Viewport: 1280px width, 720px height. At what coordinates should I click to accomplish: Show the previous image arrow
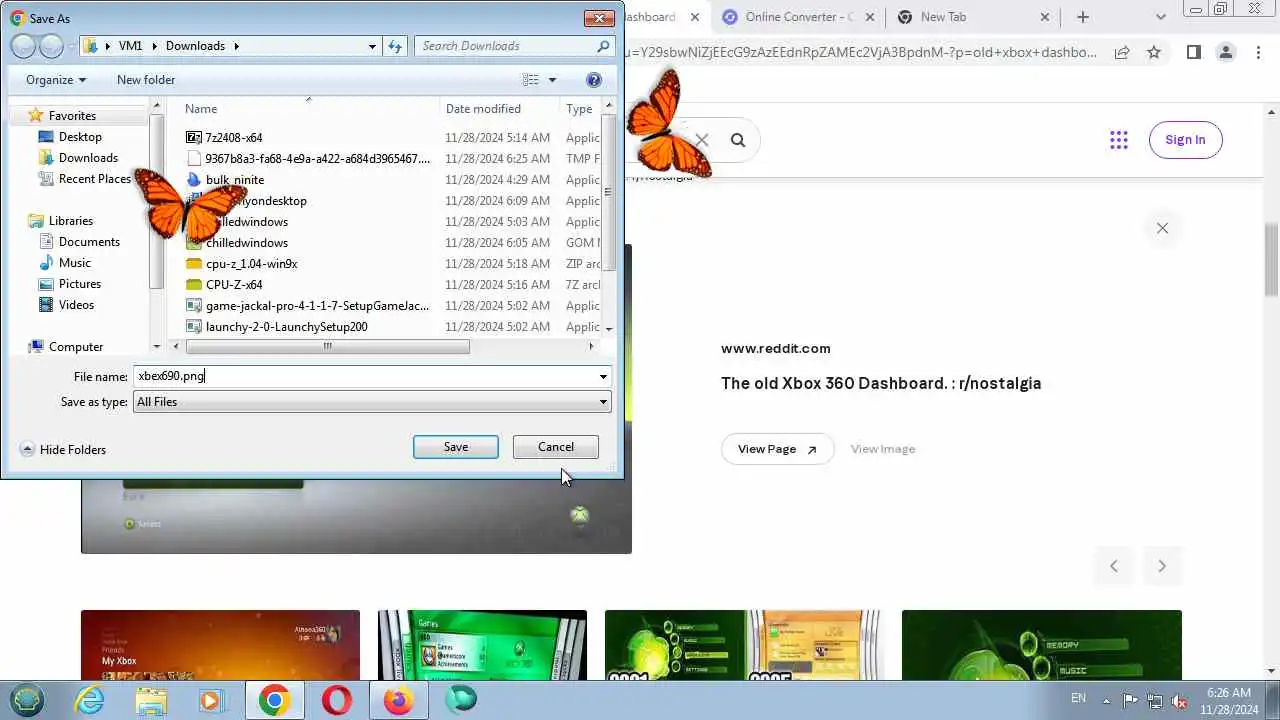tap(1114, 566)
